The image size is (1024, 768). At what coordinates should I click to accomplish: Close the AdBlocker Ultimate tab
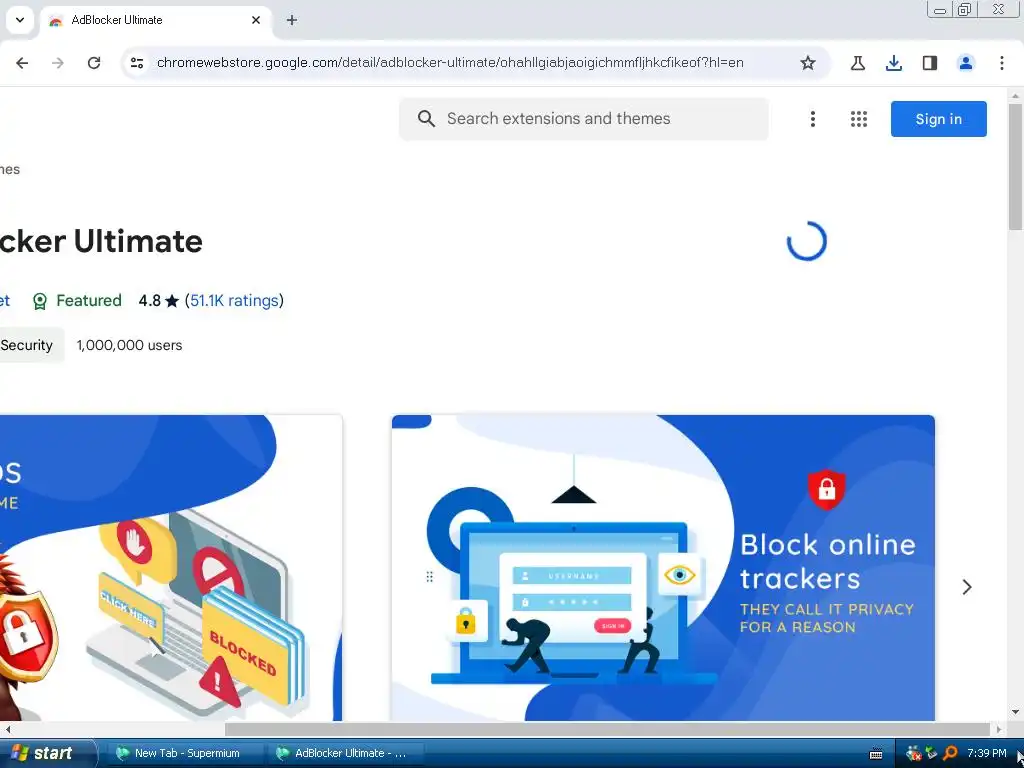click(256, 20)
